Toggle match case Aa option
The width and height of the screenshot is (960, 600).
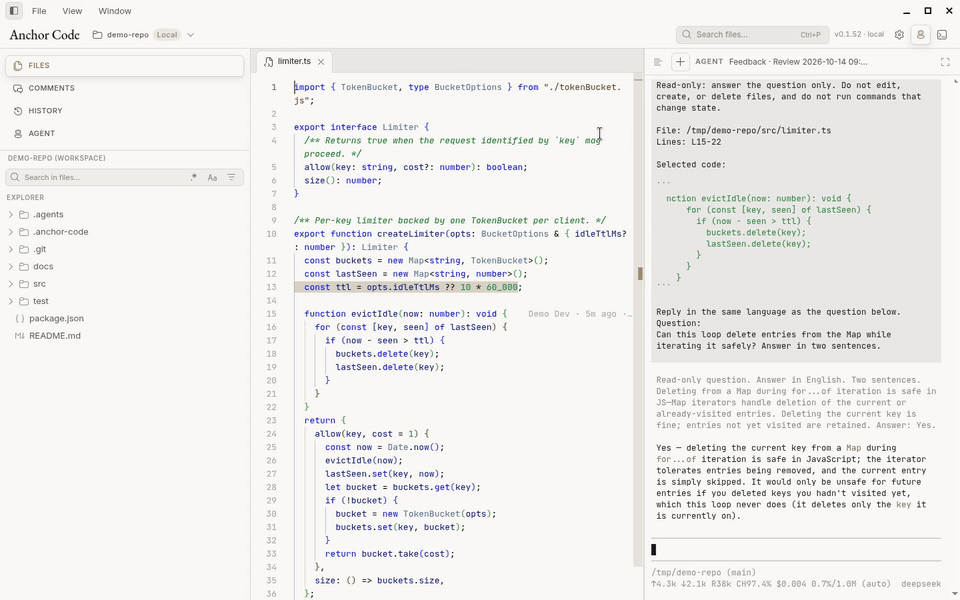coord(212,178)
